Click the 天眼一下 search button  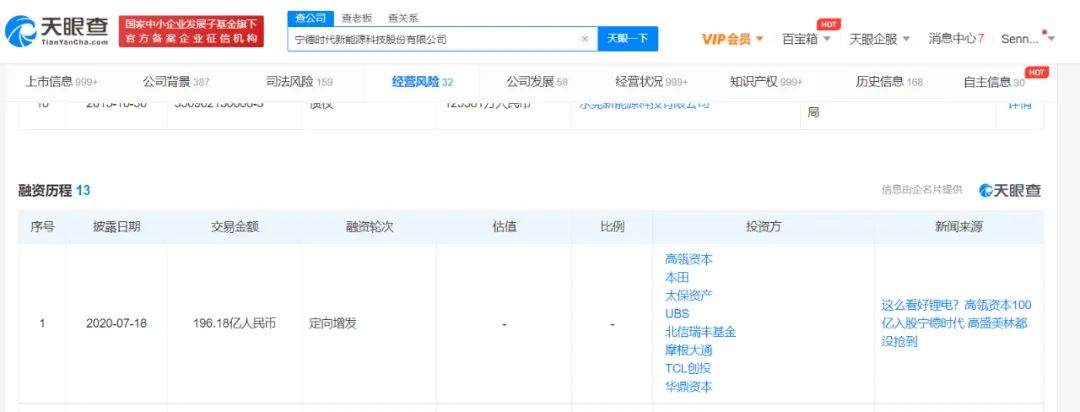pos(627,39)
